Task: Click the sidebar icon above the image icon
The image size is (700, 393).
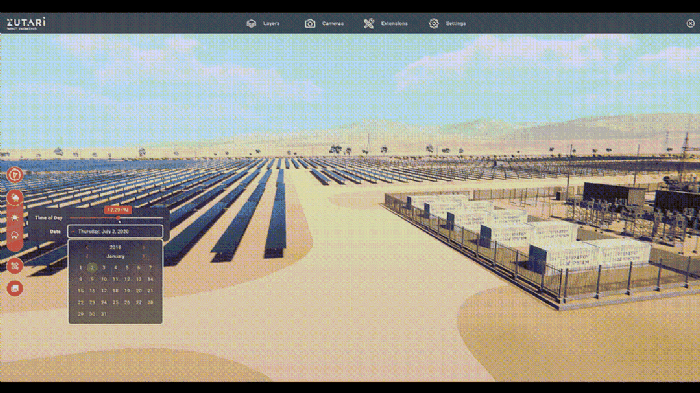Action: coord(15,266)
